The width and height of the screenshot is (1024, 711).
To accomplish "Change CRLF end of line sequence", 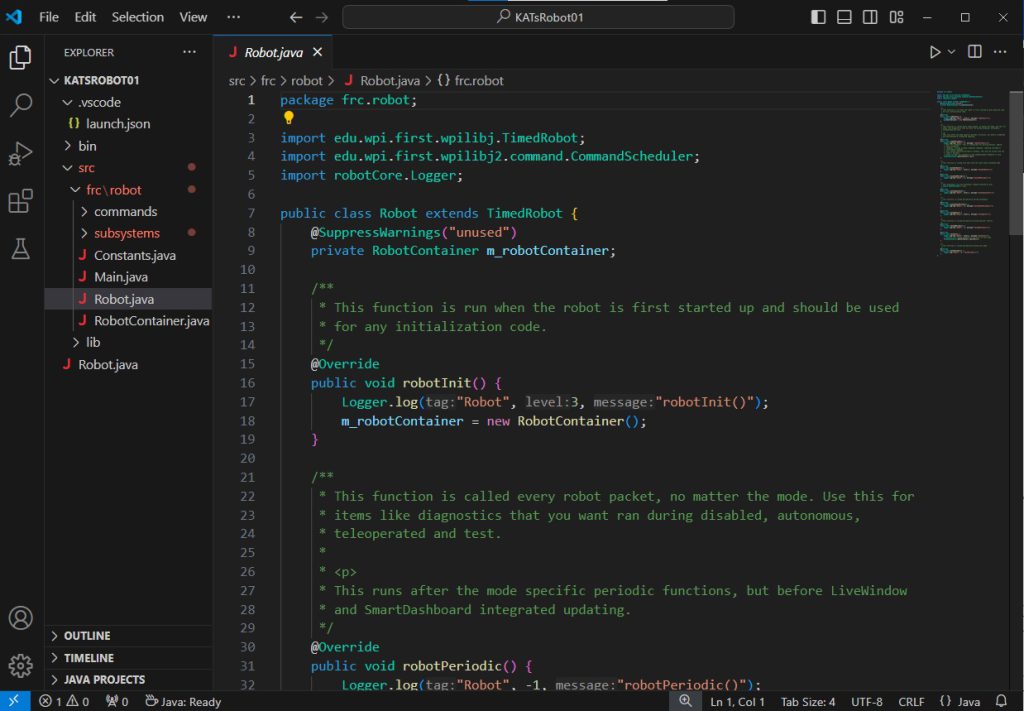I will 911,702.
